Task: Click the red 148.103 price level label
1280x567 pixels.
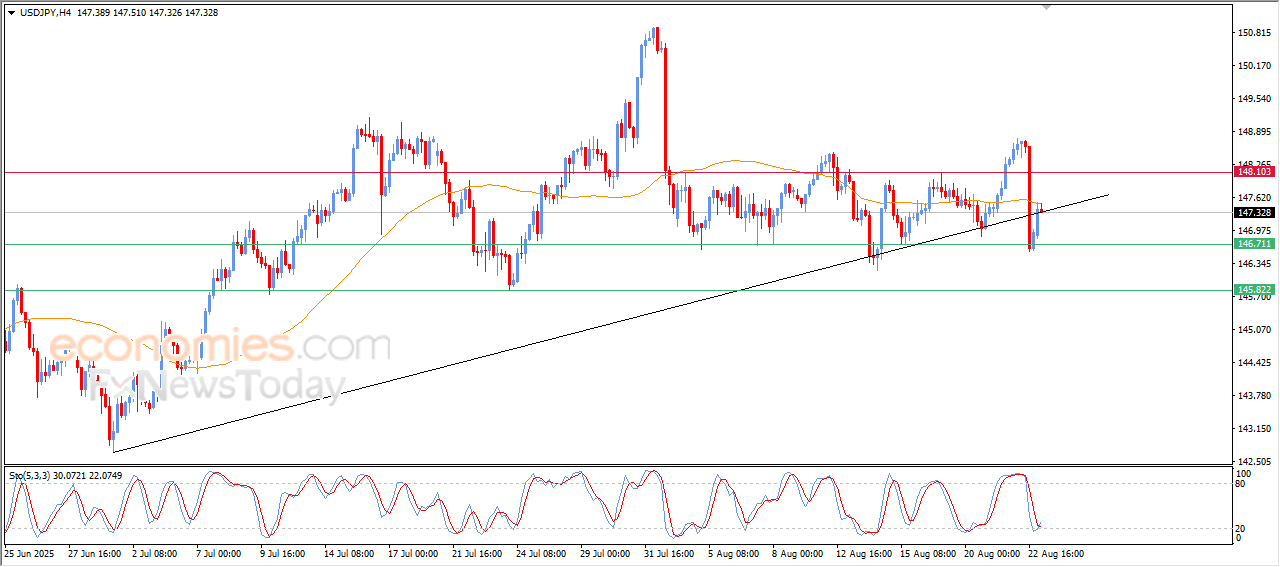Action: [1254, 172]
